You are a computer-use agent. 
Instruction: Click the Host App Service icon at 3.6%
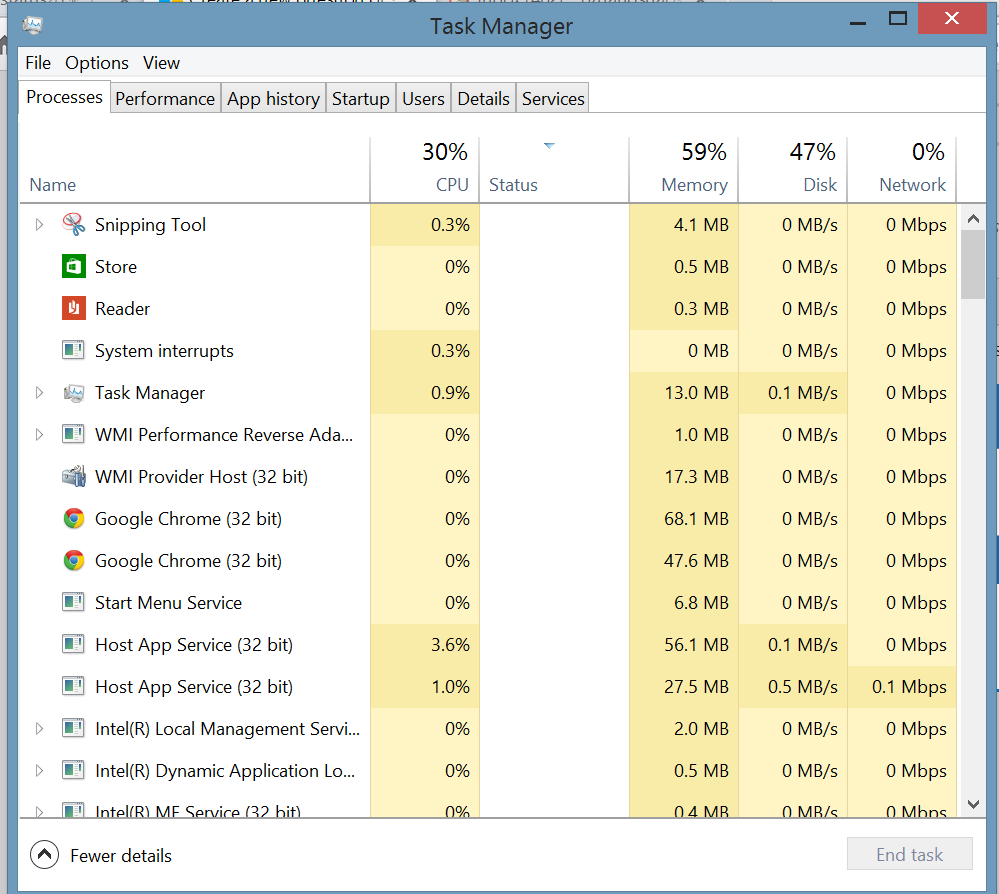[73, 644]
